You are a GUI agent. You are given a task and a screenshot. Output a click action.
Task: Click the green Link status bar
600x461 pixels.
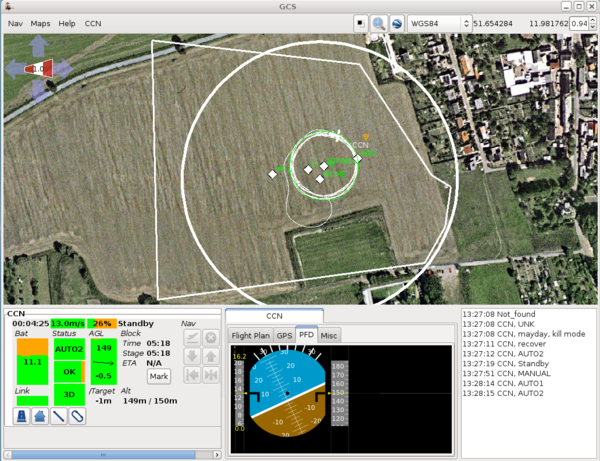pyautogui.click(x=33, y=401)
